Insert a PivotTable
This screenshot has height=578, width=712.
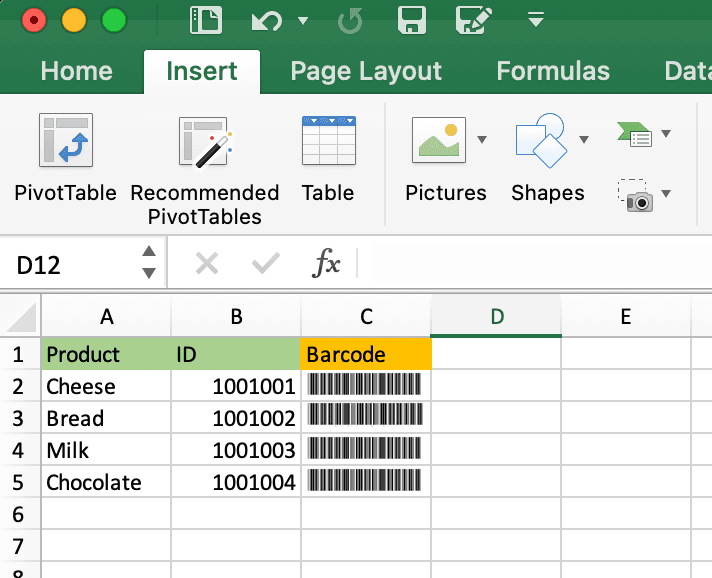point(66,158)
